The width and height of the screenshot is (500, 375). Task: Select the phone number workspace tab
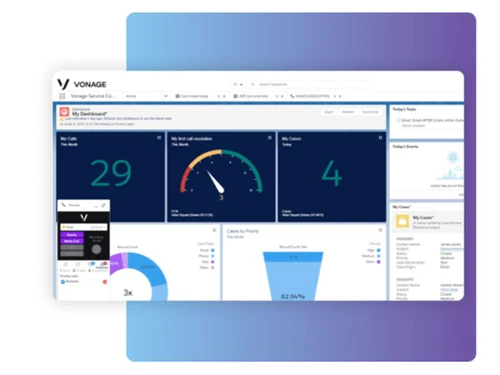310,96
